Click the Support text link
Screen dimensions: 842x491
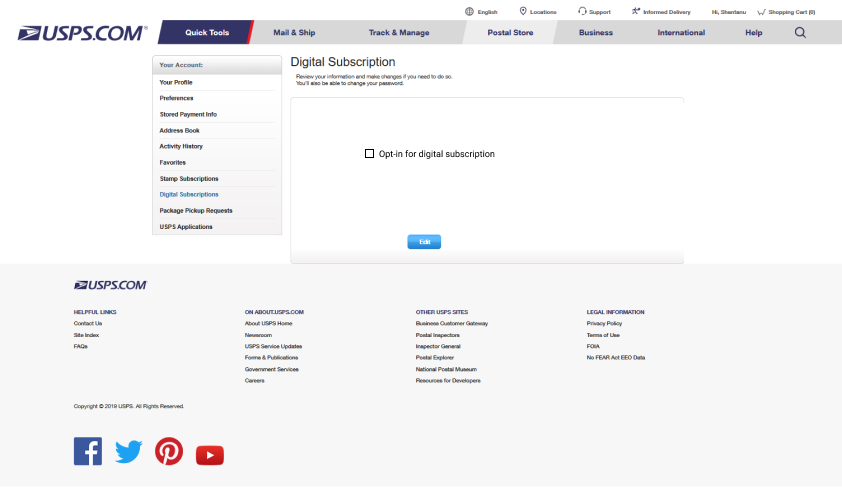click(x=600, y=12)
